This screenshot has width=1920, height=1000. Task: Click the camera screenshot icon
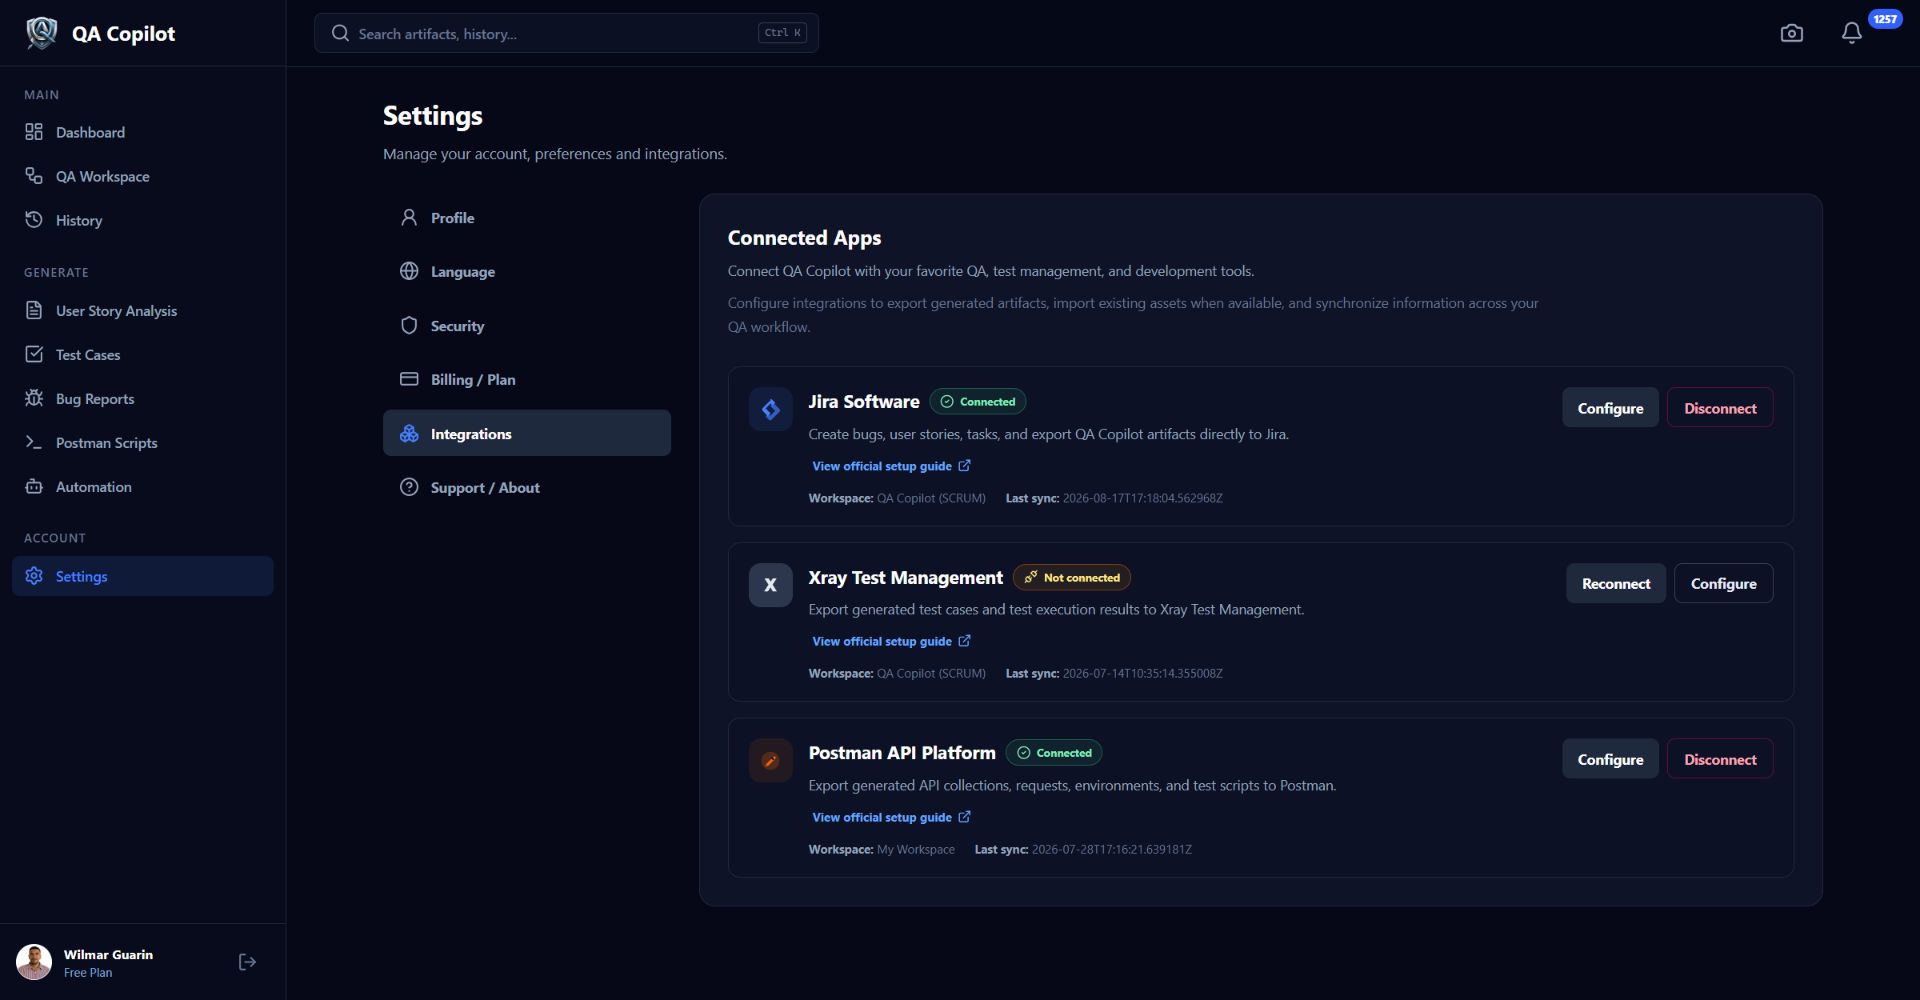[x=1792, y=33]
